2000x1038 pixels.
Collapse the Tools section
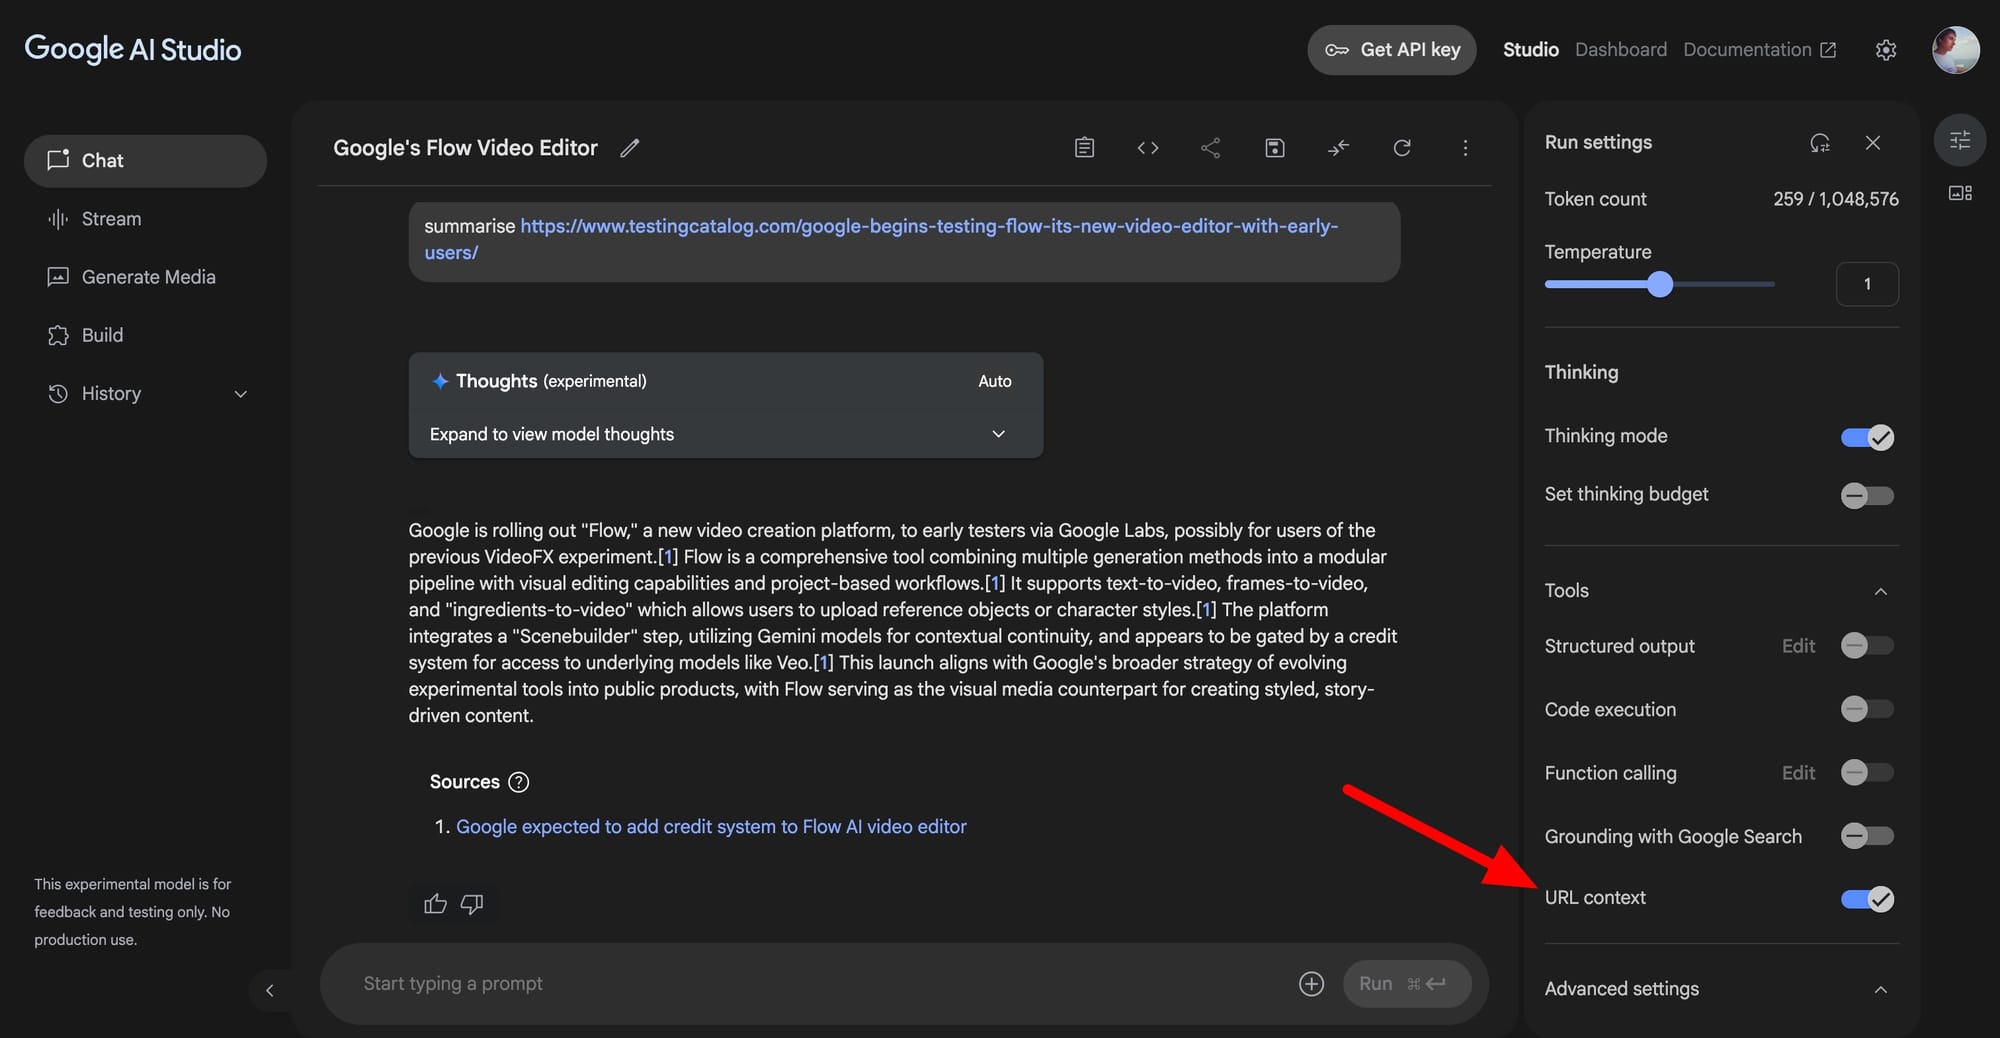pyautogui.click(x=1880, y=591)
